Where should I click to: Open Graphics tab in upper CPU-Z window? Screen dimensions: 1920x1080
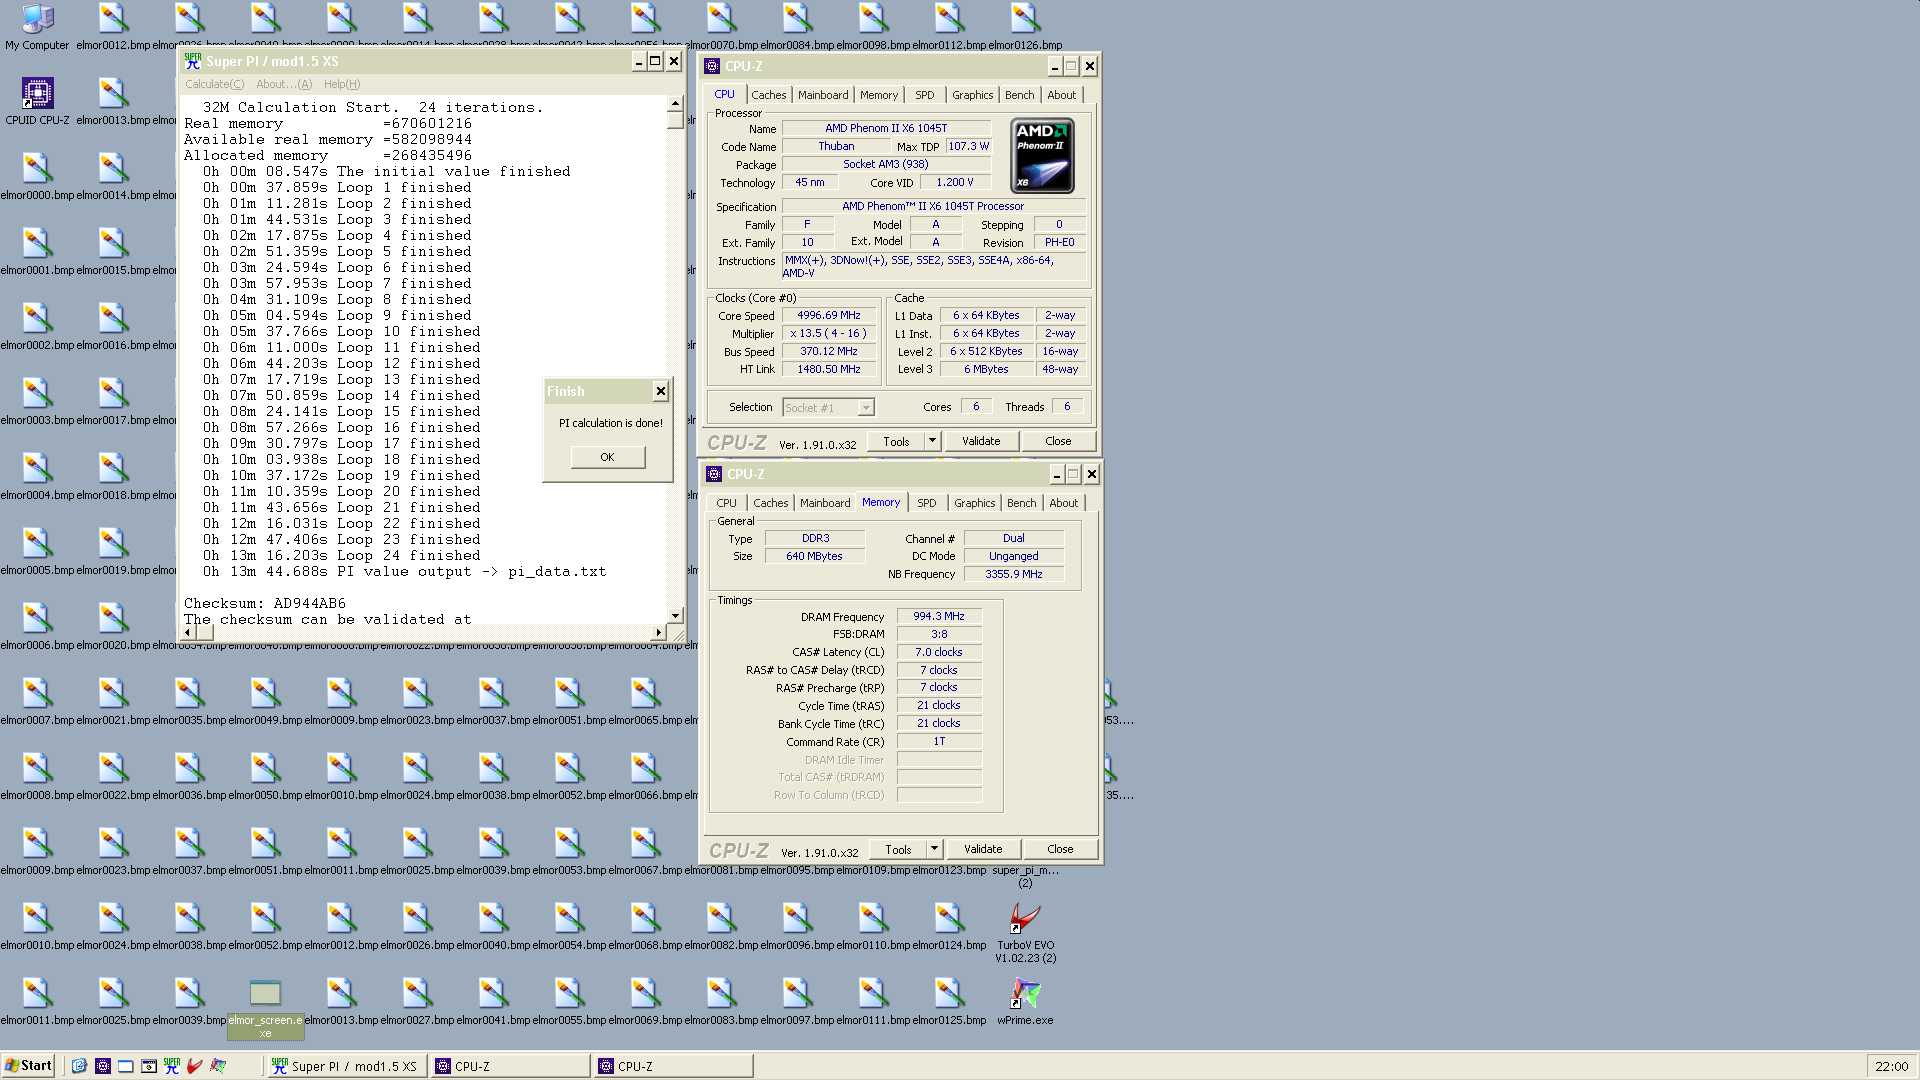(x=972, y=95)
